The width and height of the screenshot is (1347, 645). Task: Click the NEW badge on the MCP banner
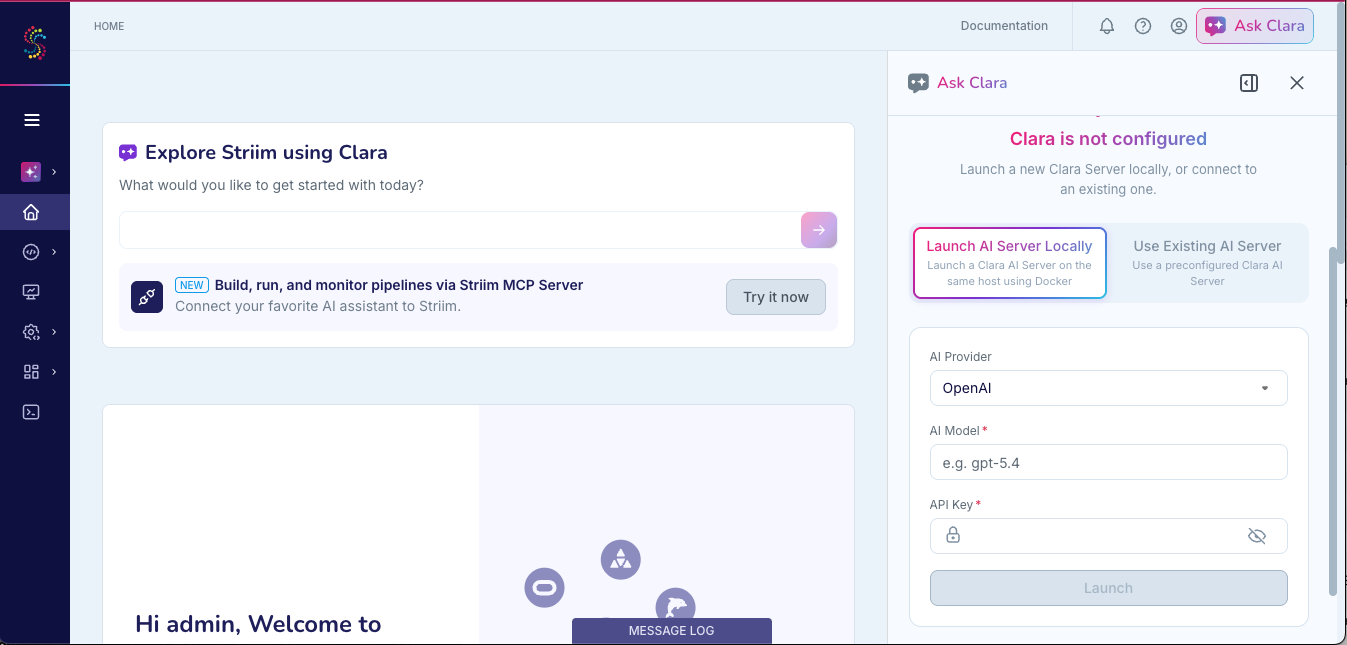(x=192, y=285)
